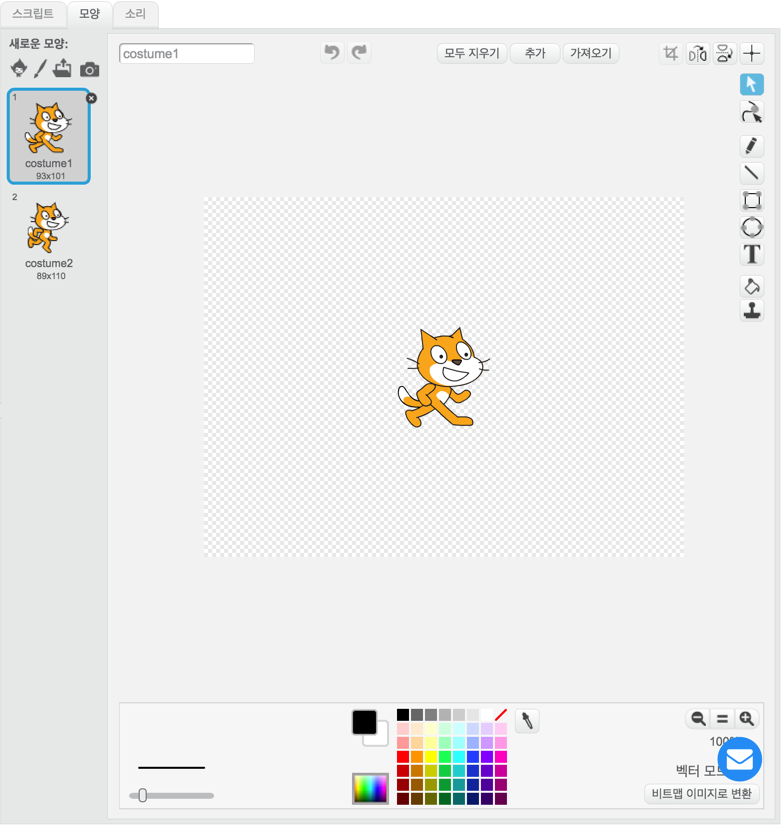Screen dimensions: 782x825
Task: Upload costume from file icon
Action: coord(62,68)
